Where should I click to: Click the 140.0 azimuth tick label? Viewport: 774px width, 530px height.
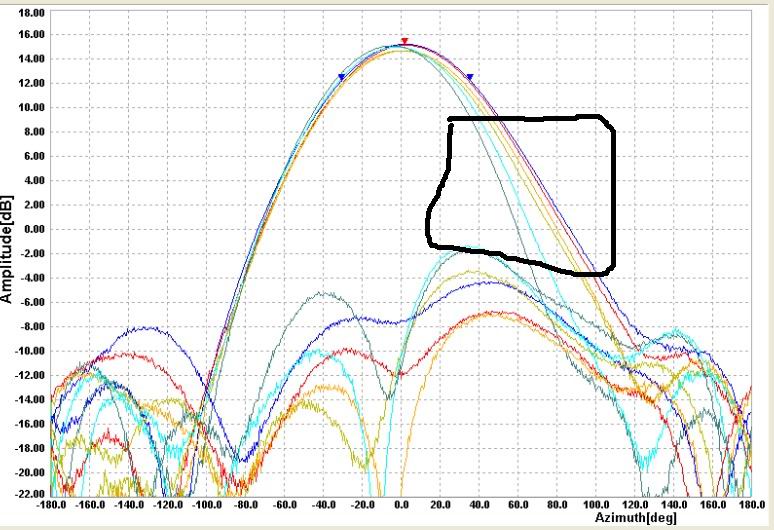pos(674,505)
